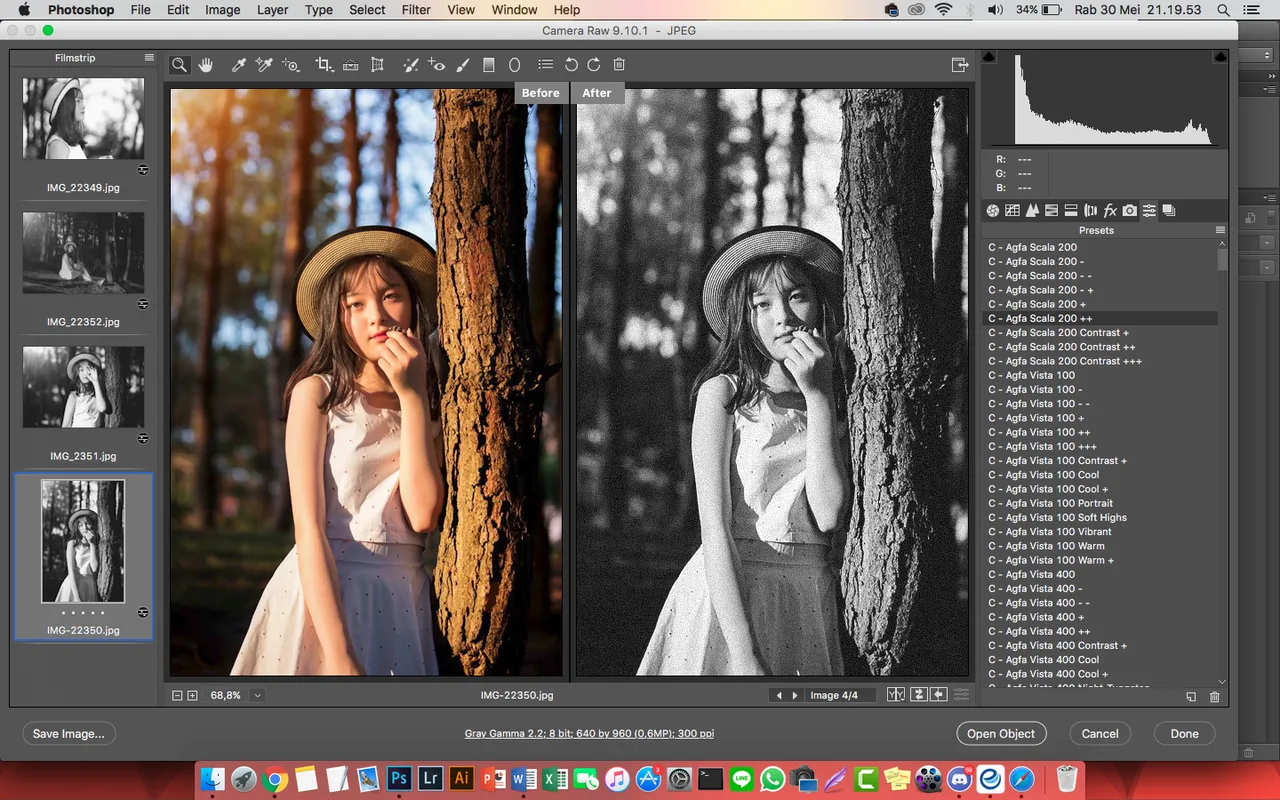
Task: Select the After label above the preview
Action: [x=597, y=93]
